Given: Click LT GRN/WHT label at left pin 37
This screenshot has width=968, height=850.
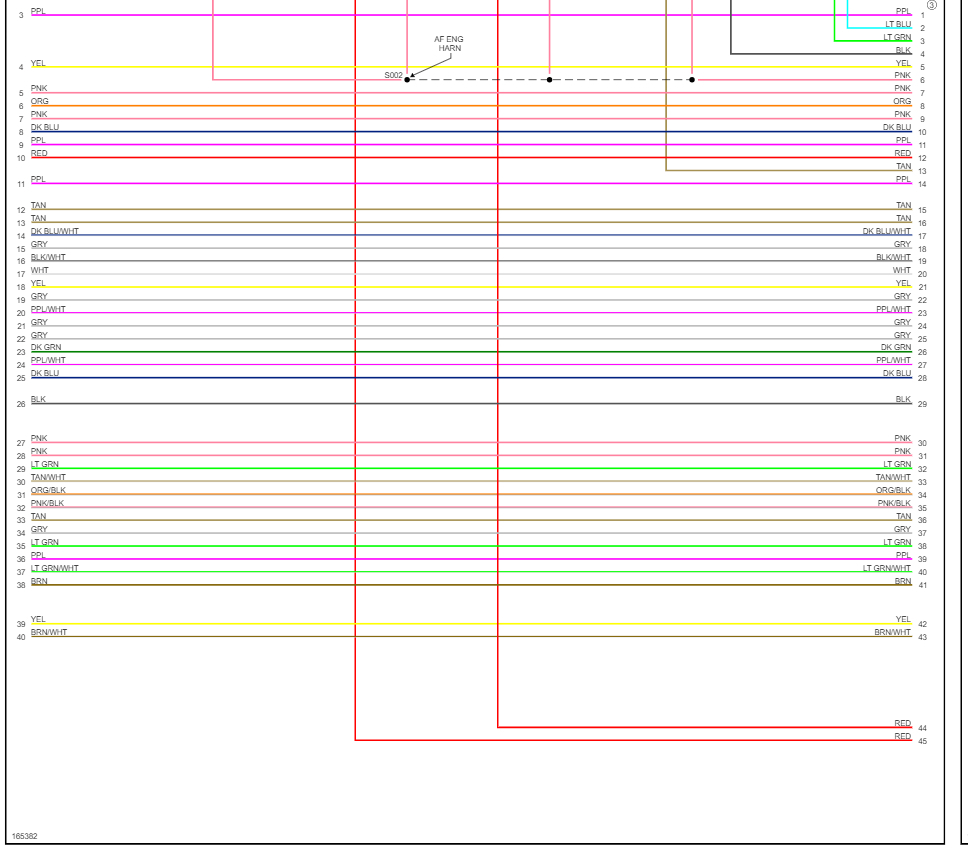Looking at the screenshot, I should (x=54, y=568).
